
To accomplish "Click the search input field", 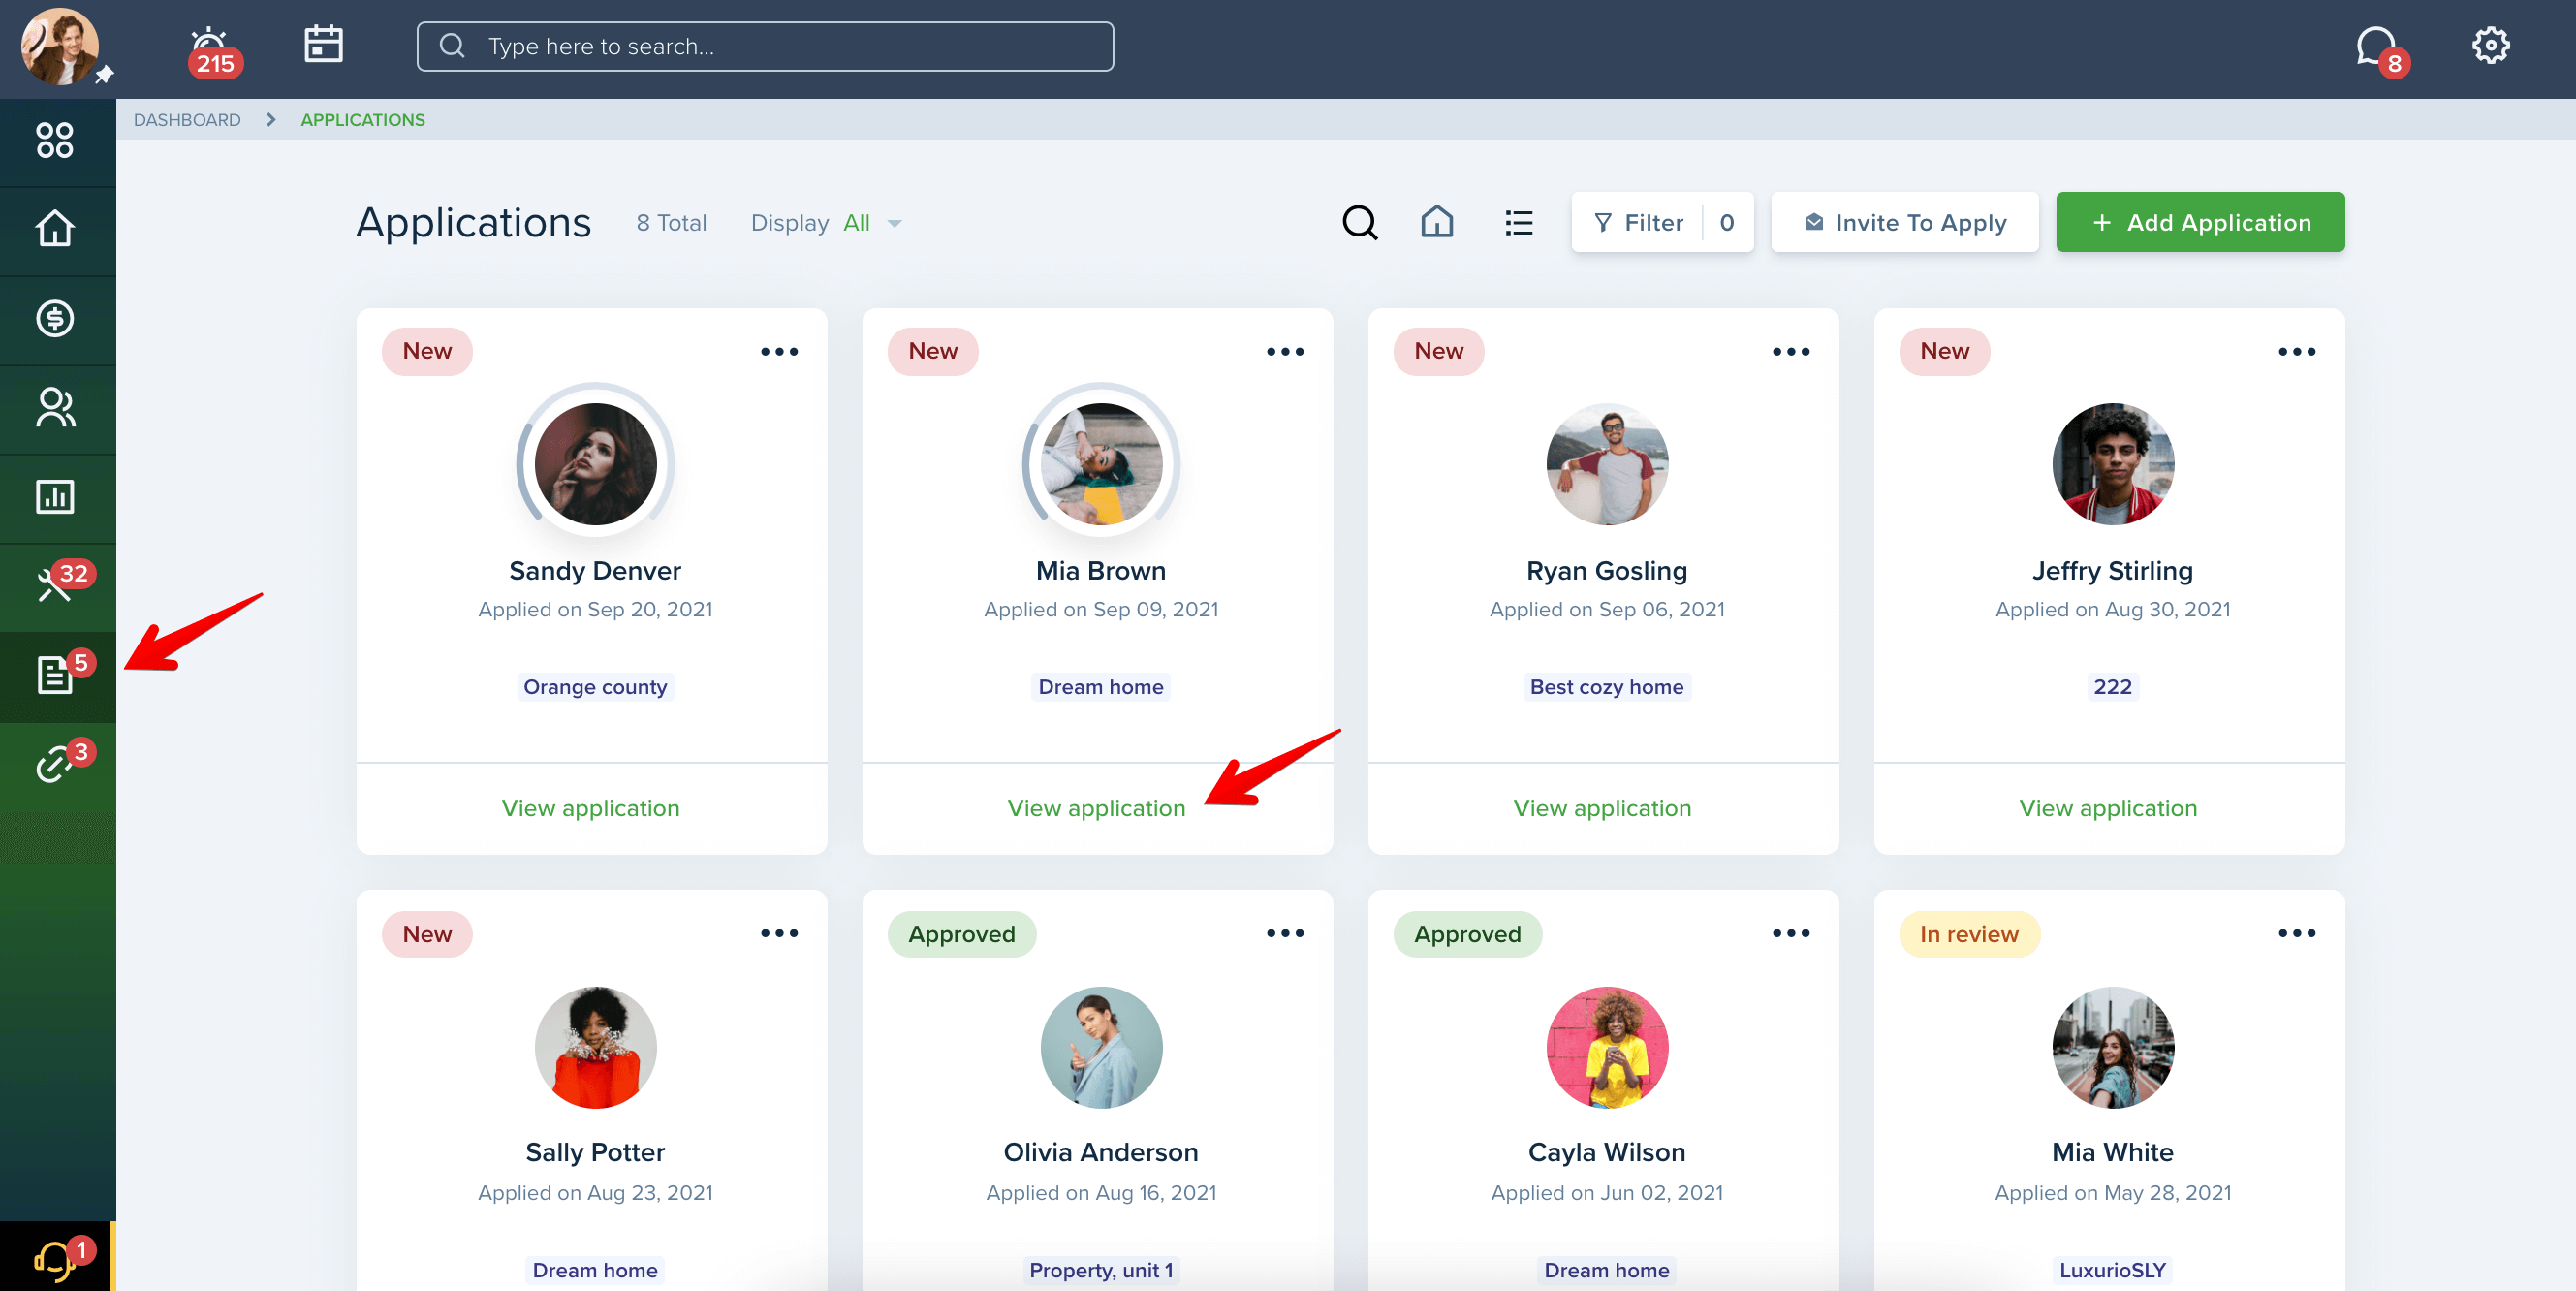I will [x=765, y=46].
